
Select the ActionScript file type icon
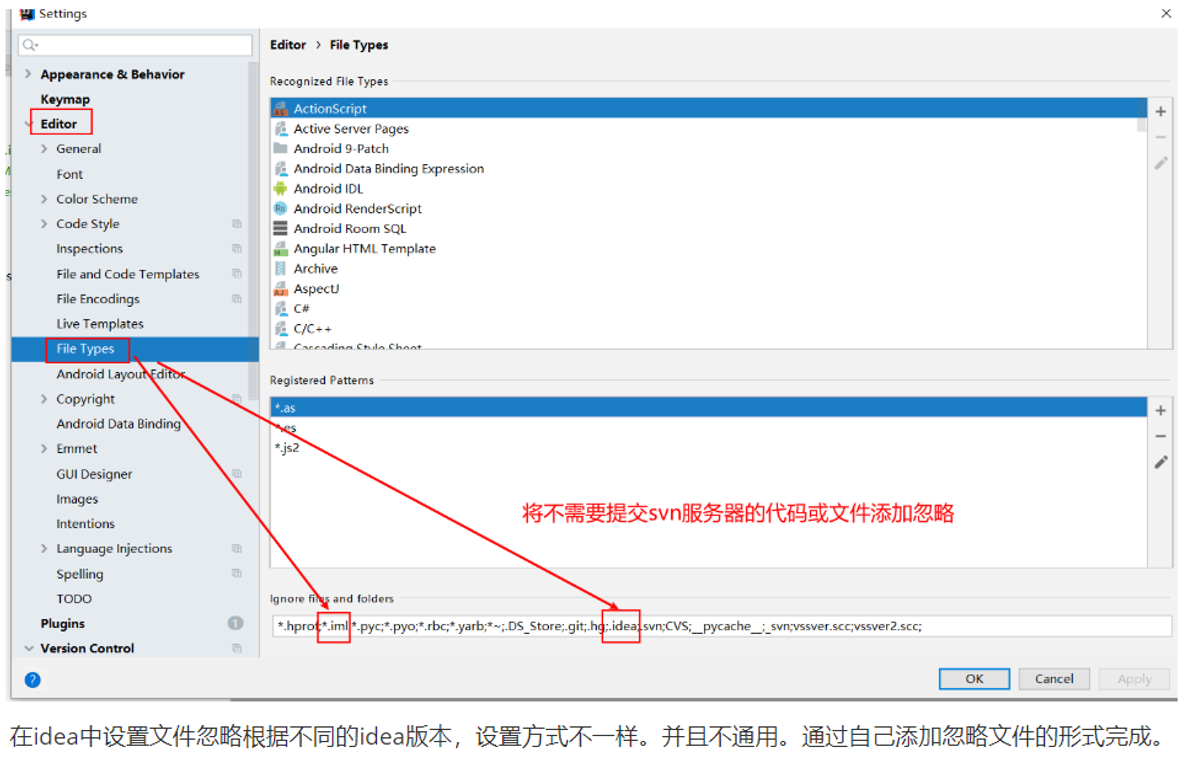click(281, 109)
